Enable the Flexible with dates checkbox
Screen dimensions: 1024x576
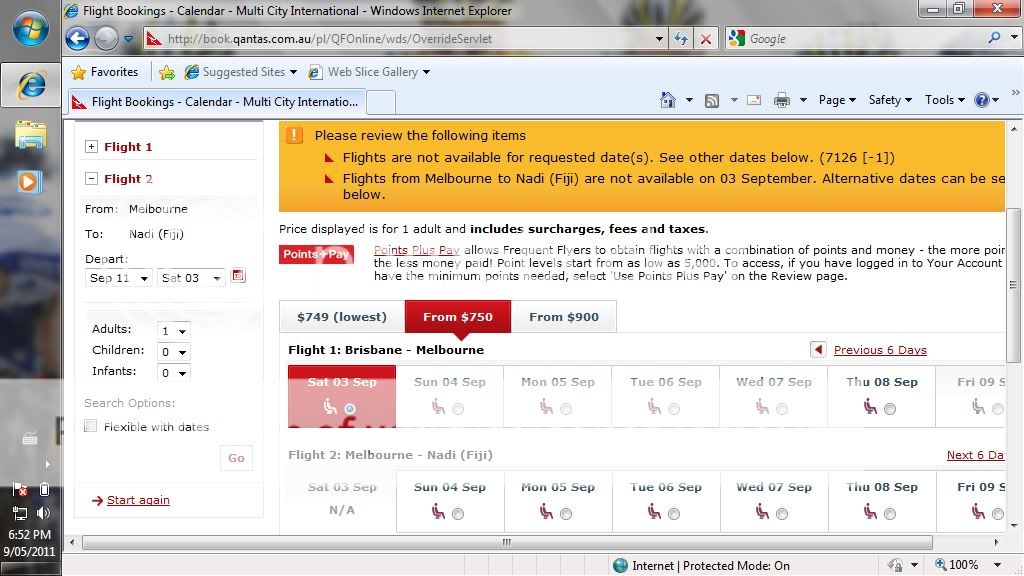(x=91, y=426)
